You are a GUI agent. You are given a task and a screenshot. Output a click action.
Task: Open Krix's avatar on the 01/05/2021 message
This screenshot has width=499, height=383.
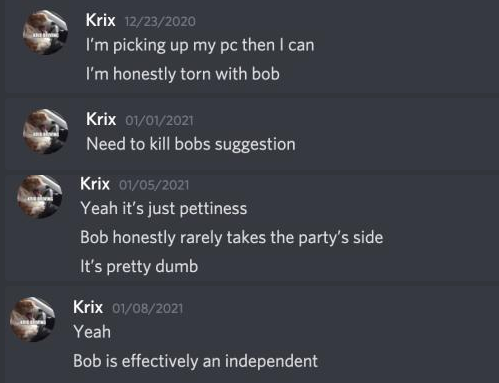click(x=40, y=197)
